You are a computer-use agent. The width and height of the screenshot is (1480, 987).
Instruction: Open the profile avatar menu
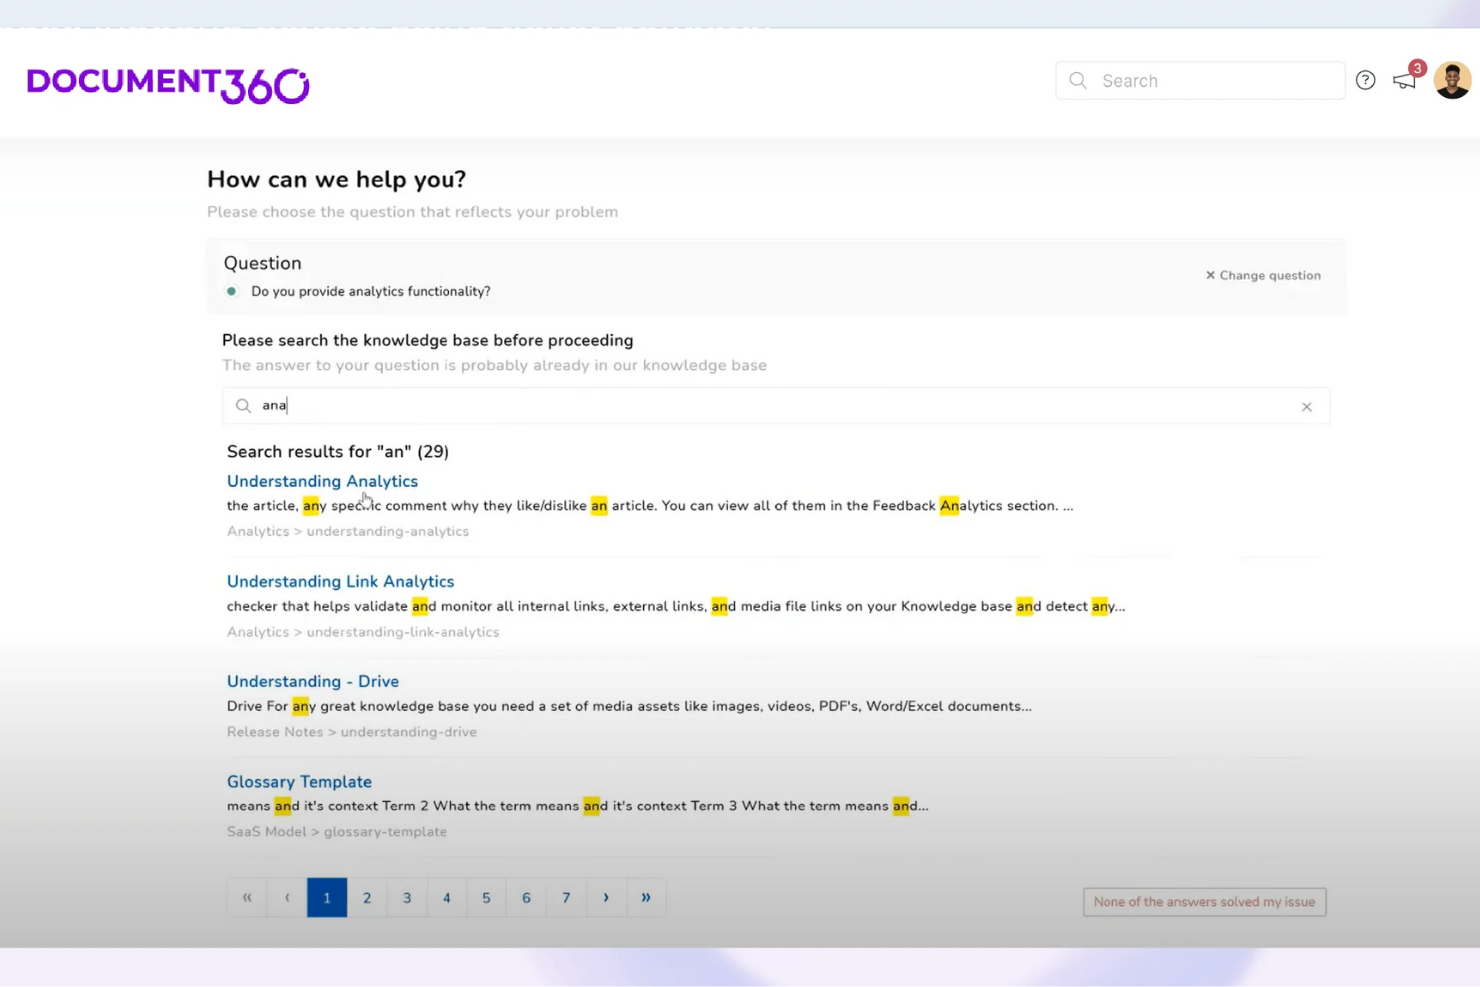1452,80
